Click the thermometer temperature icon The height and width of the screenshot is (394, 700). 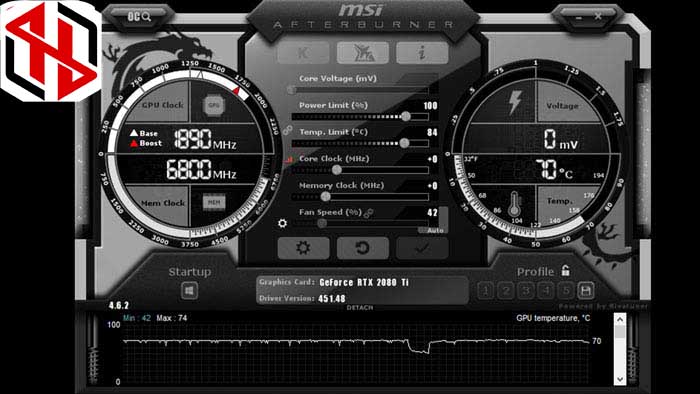pos(514,204)
